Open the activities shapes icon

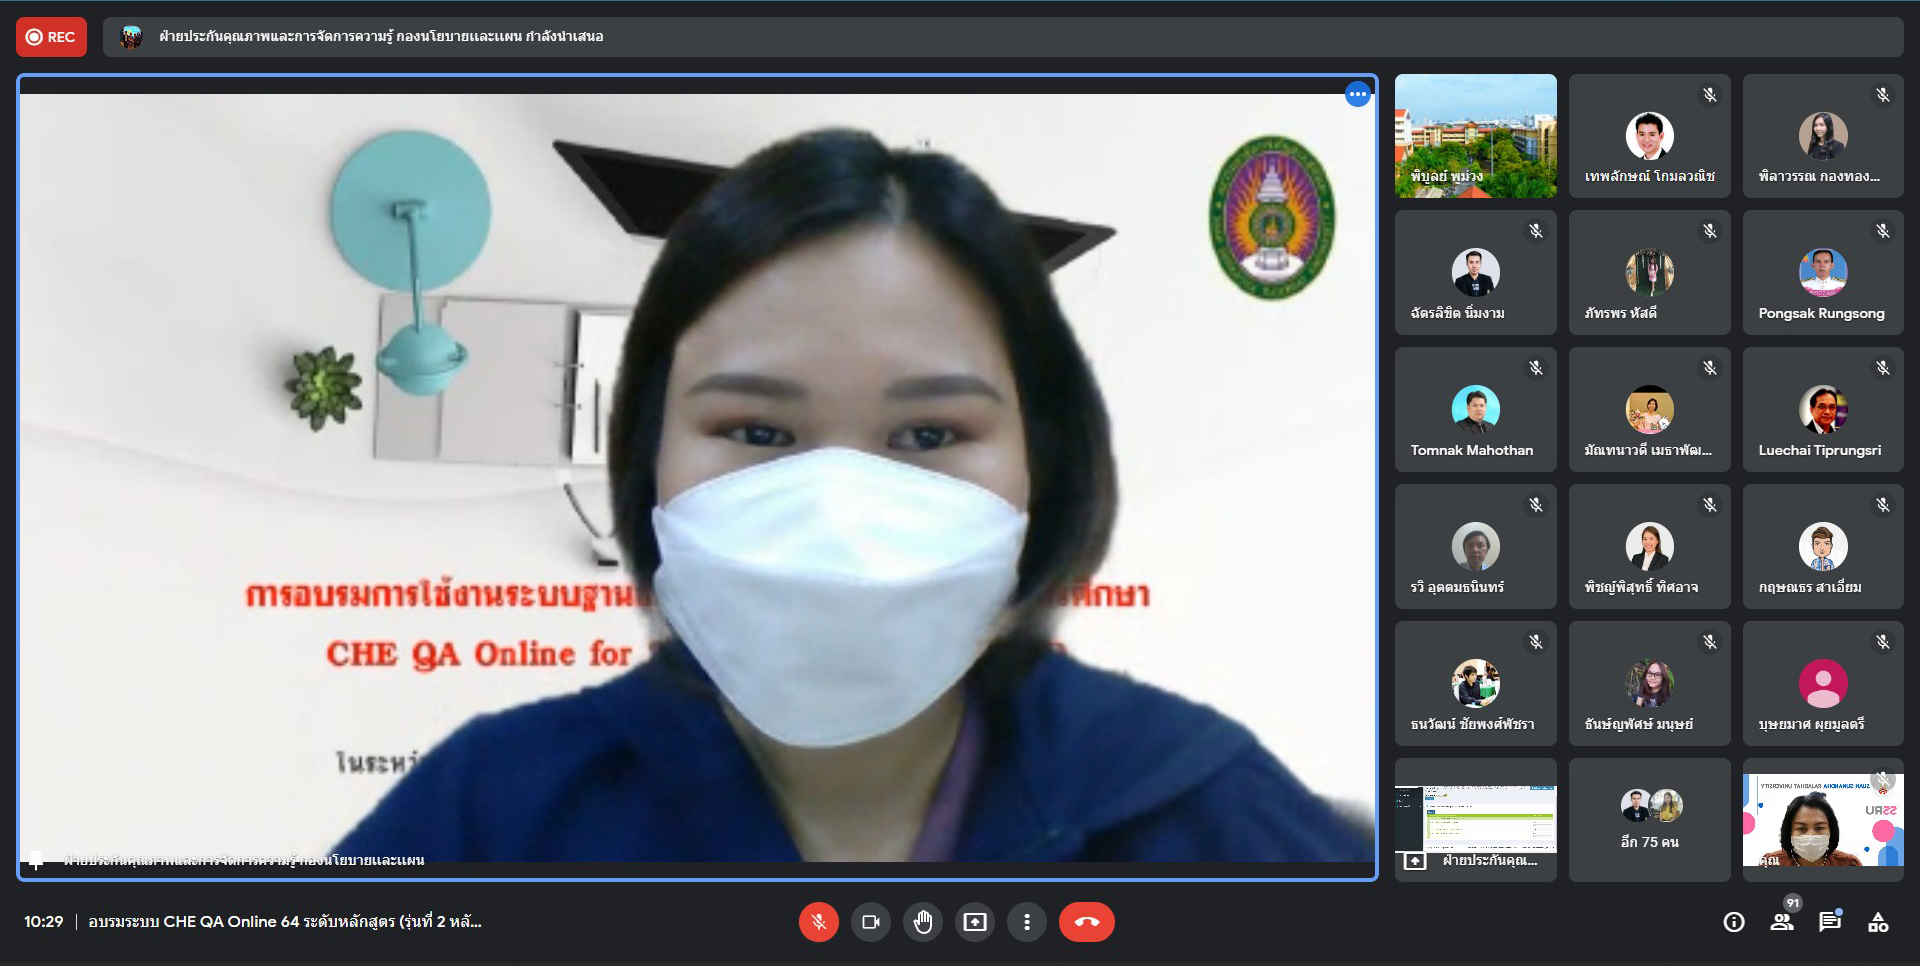(1878, 922)
